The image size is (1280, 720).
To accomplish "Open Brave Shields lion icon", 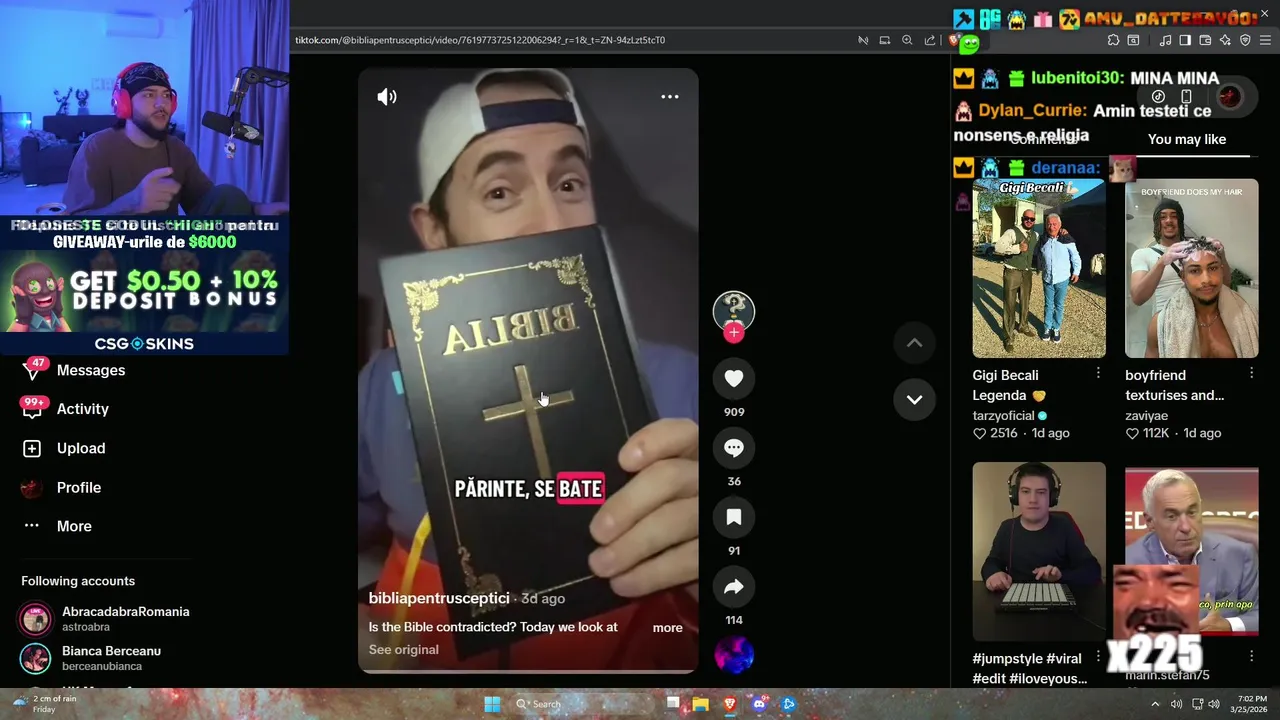I will (x=954, y=40).
